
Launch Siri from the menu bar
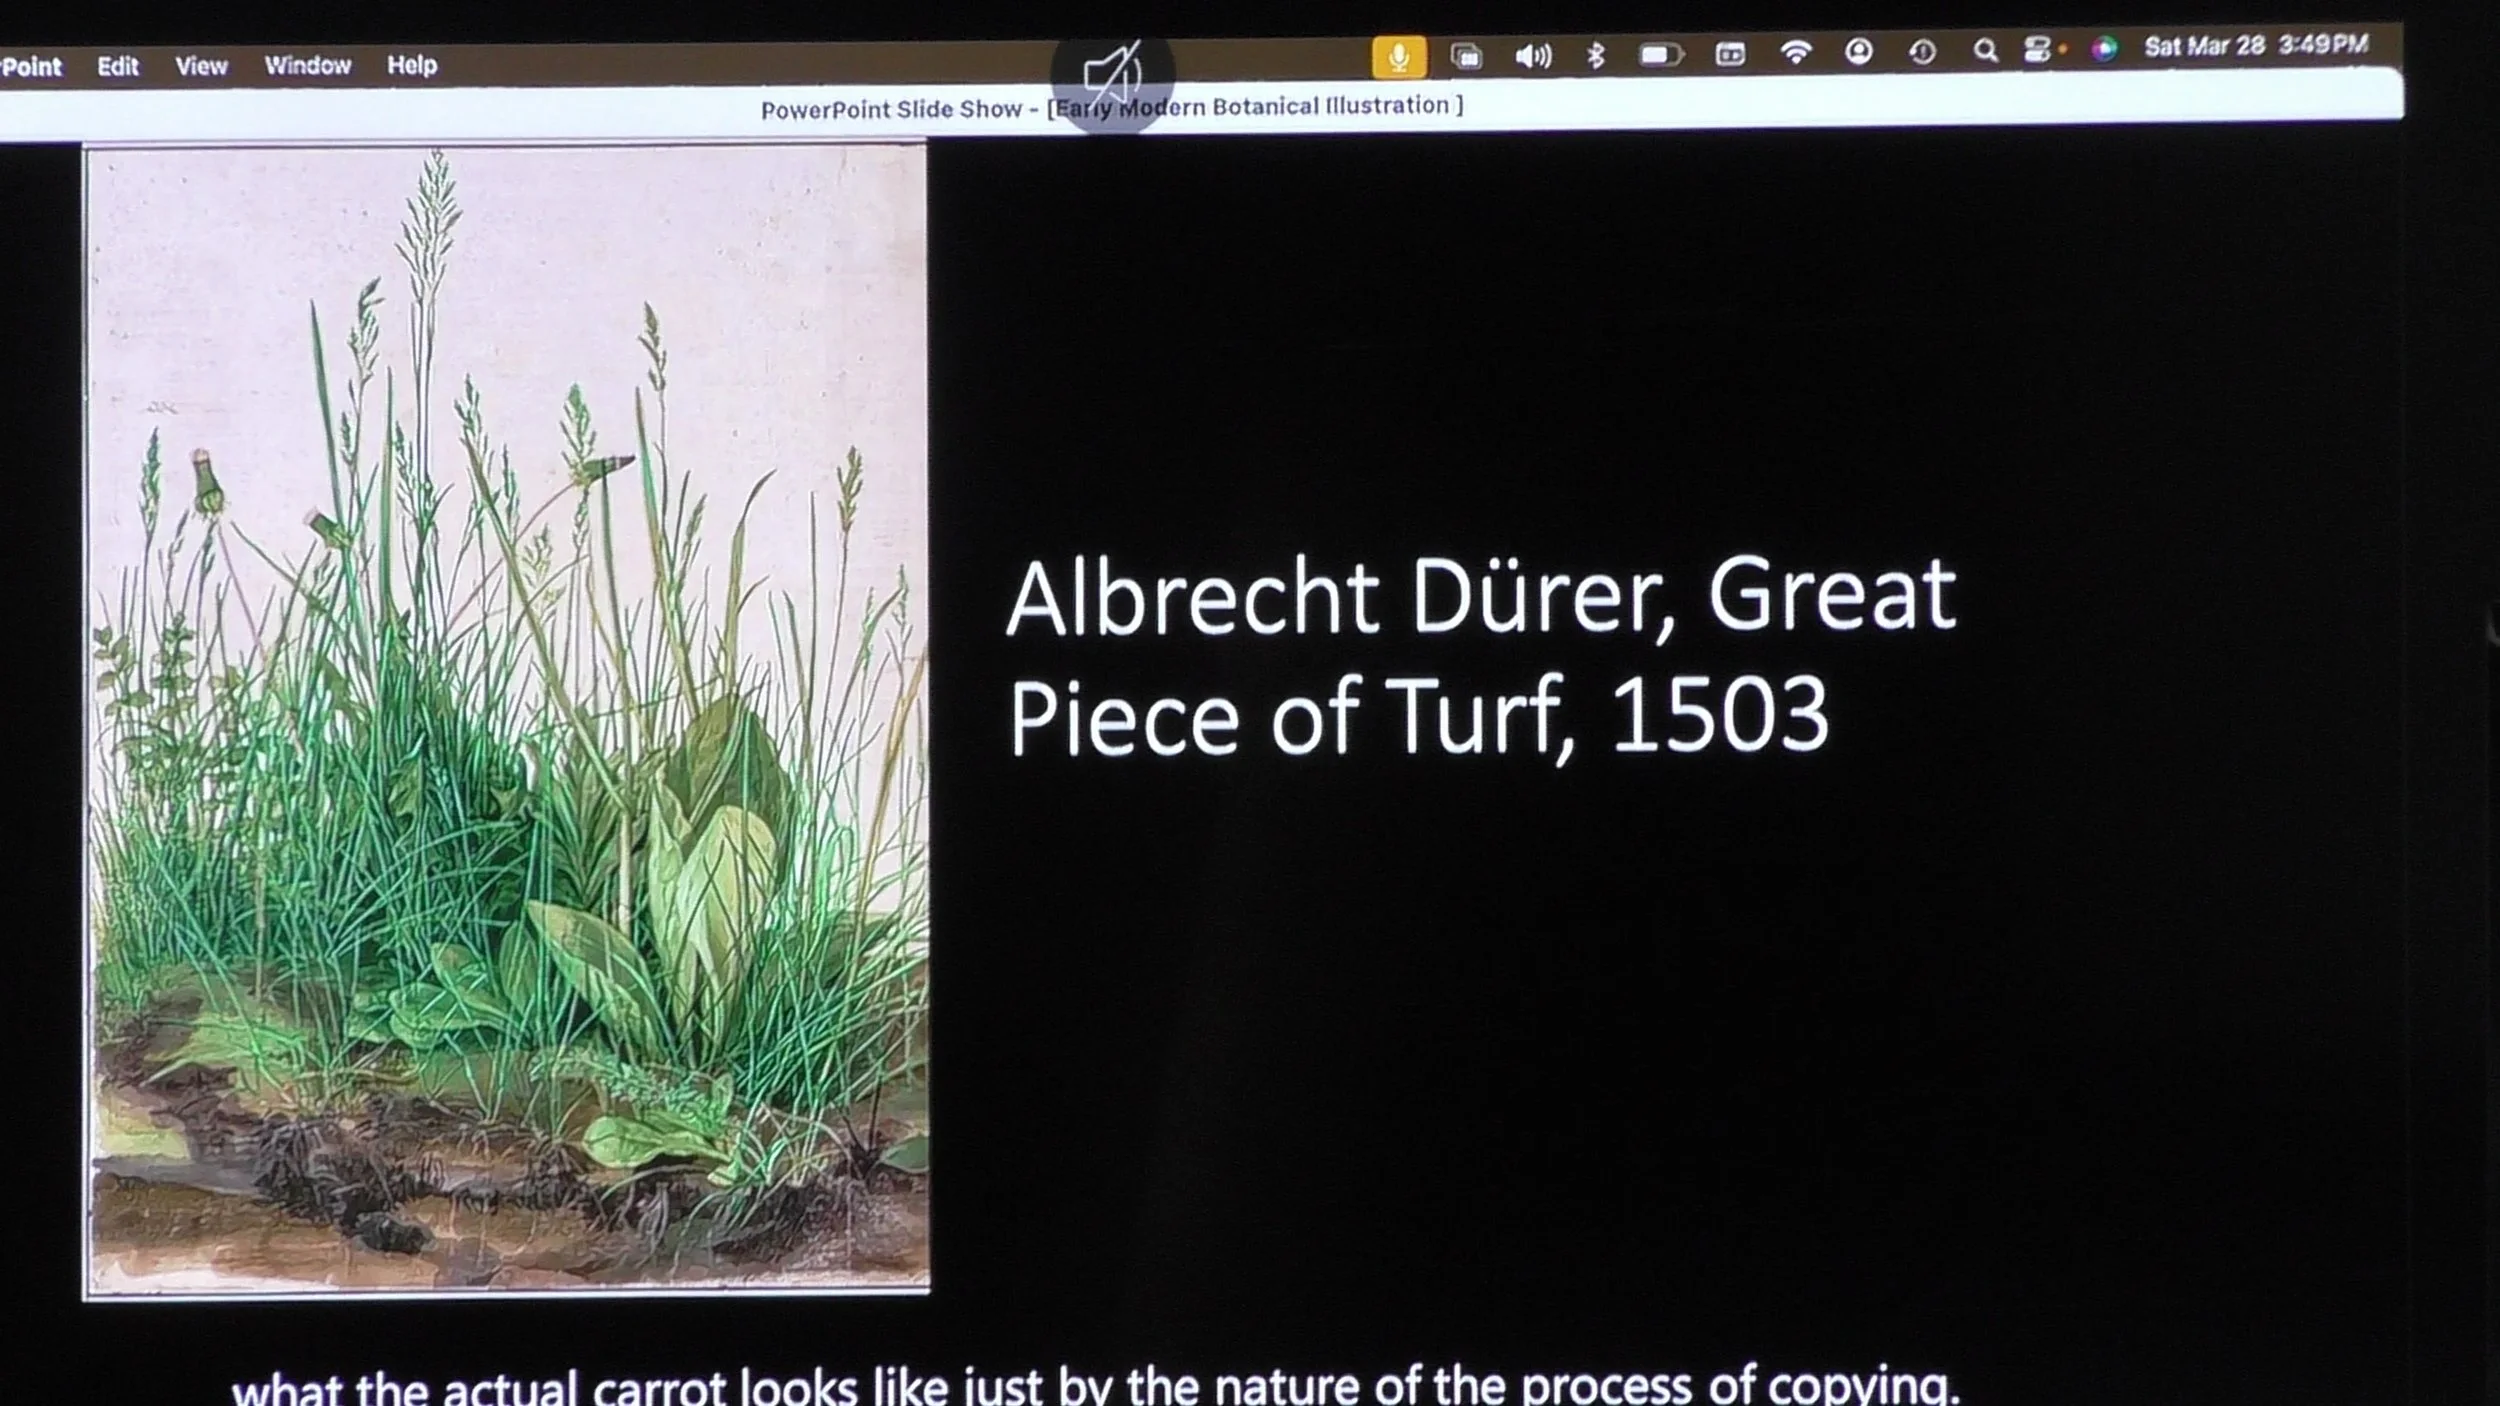[x=2103, y=48]
